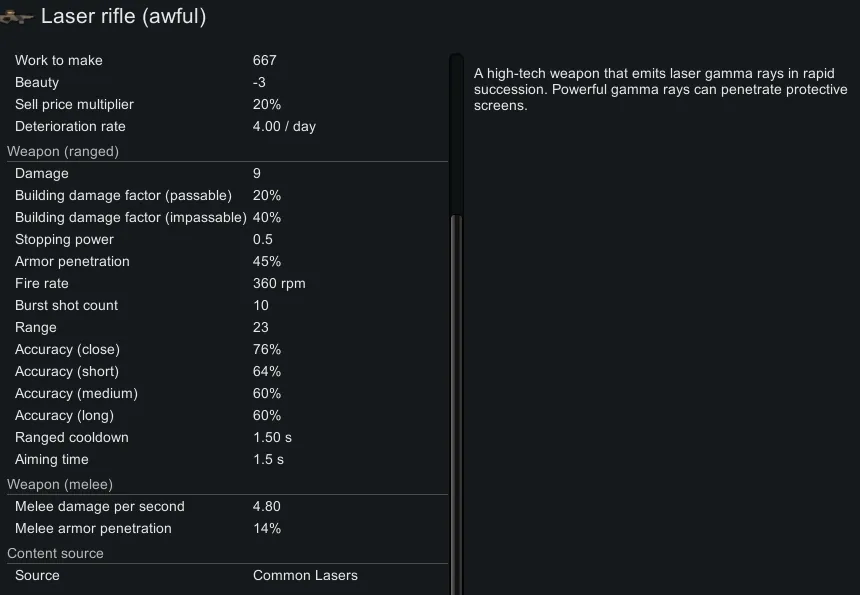Viewport: 860px width, 595px height.
Task: Select the Work to make row
Action: [x=225, y=61]
